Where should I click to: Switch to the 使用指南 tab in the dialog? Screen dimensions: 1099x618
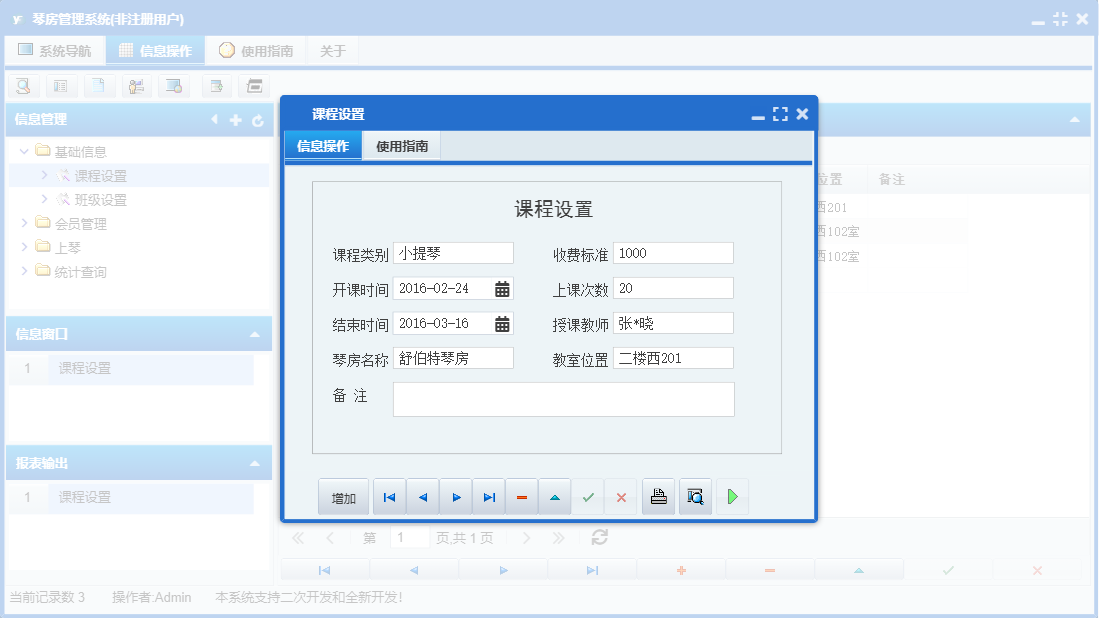400,144
